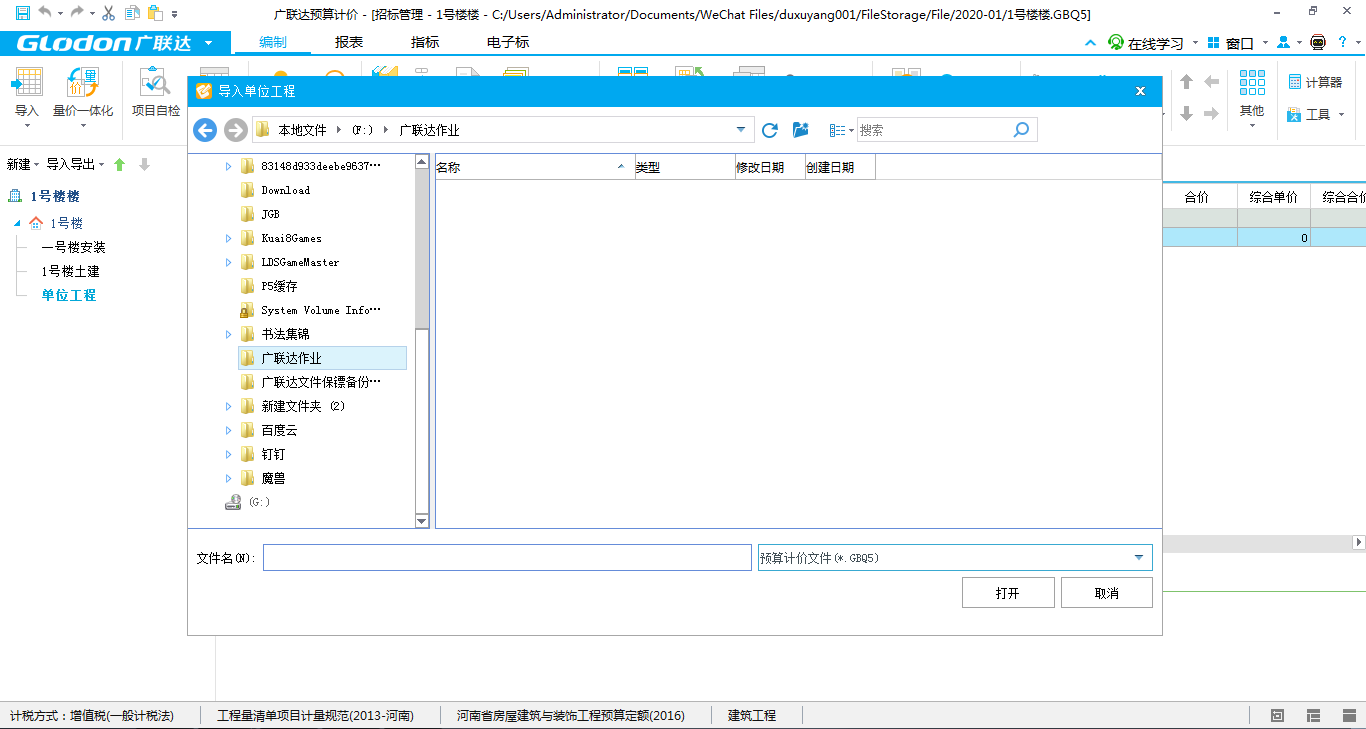Click the Redo arrow icon
Viewport: 1366px width, 729px height.
77,13
